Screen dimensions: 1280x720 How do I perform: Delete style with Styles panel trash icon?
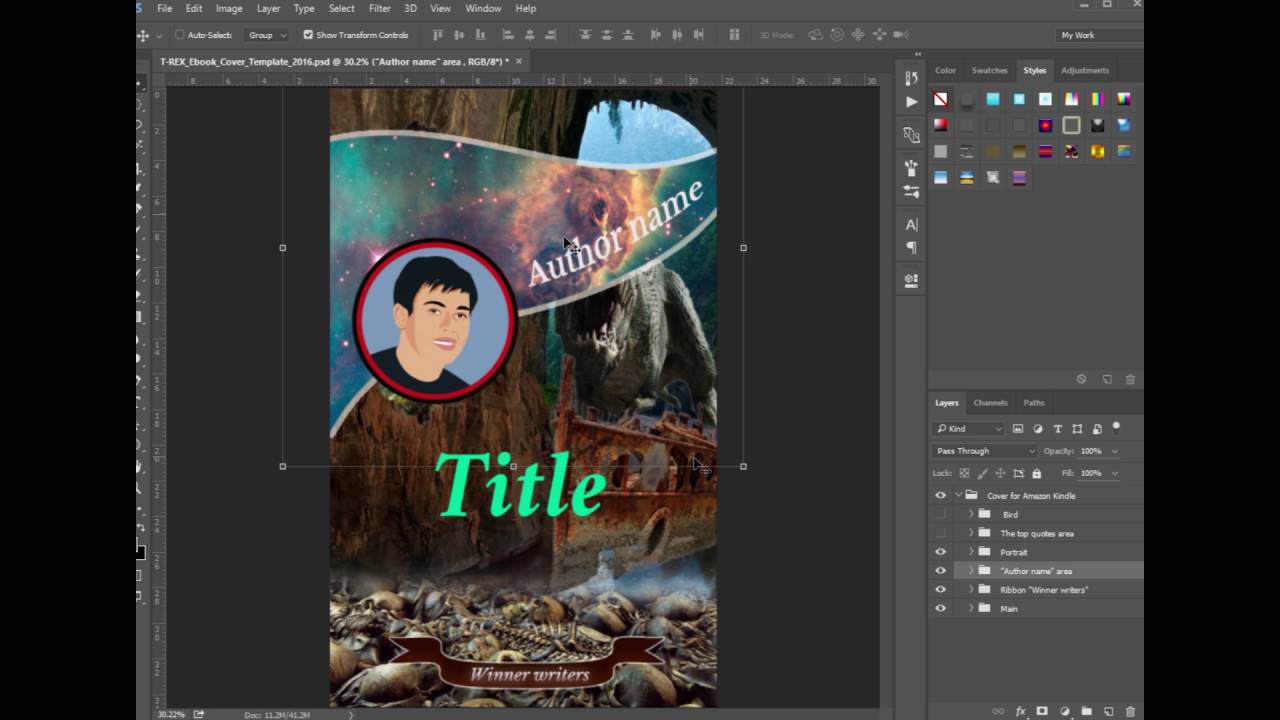click(x=1130, y=380)
